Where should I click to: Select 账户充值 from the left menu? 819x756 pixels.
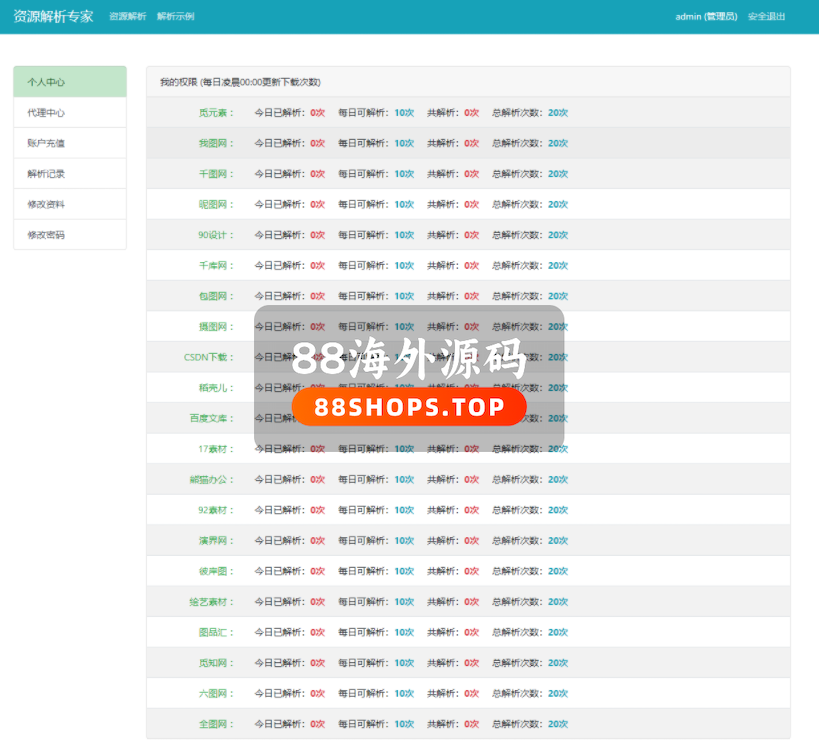[x=47, y=143]
